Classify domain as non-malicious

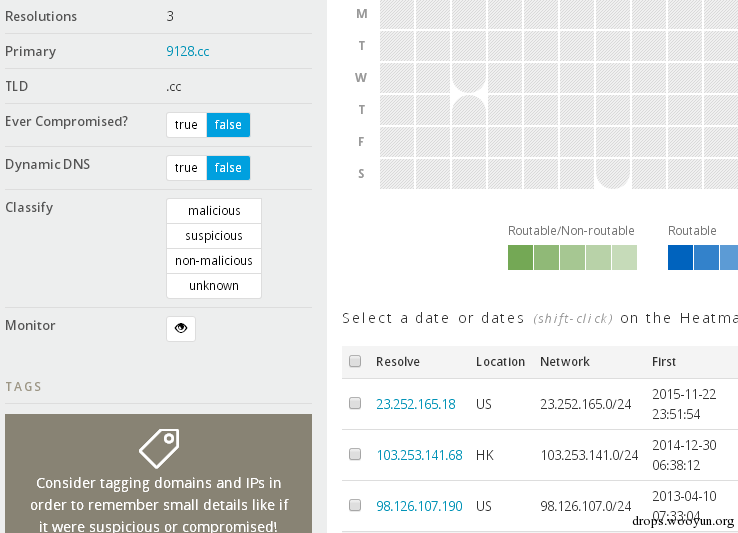click(214, 261)
